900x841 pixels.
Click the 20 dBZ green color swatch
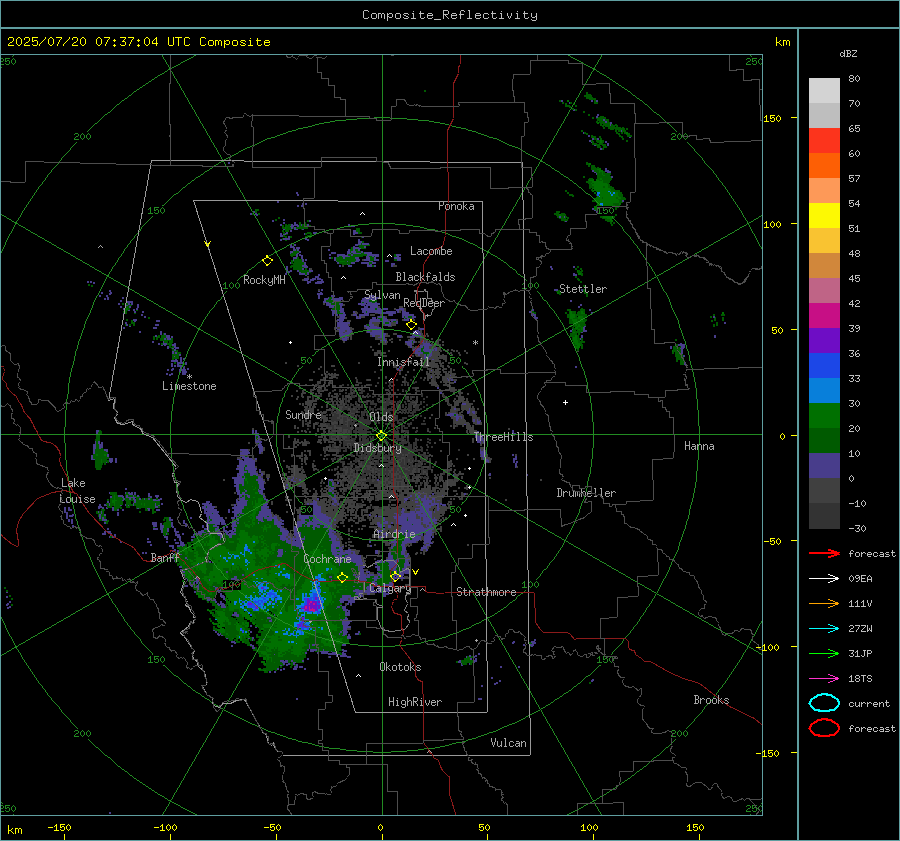824,416
